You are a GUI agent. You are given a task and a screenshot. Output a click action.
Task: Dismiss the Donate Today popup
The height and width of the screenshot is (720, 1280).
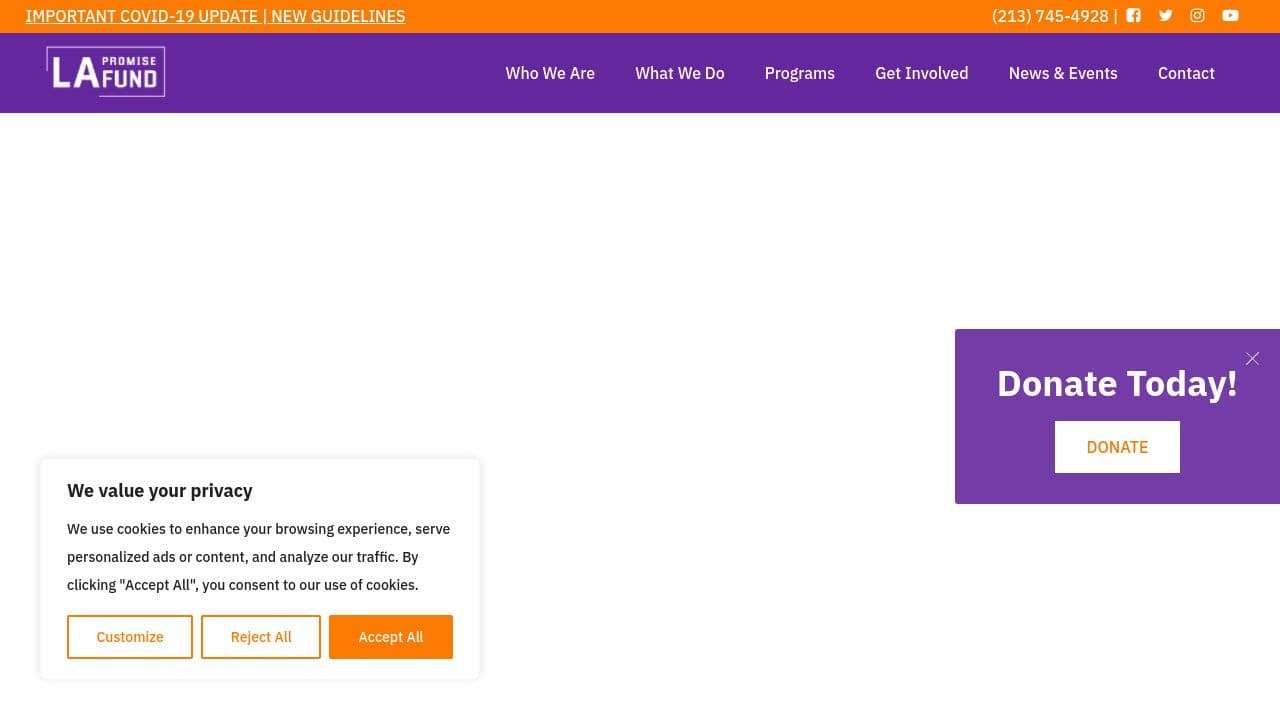tap(1252, 359)
